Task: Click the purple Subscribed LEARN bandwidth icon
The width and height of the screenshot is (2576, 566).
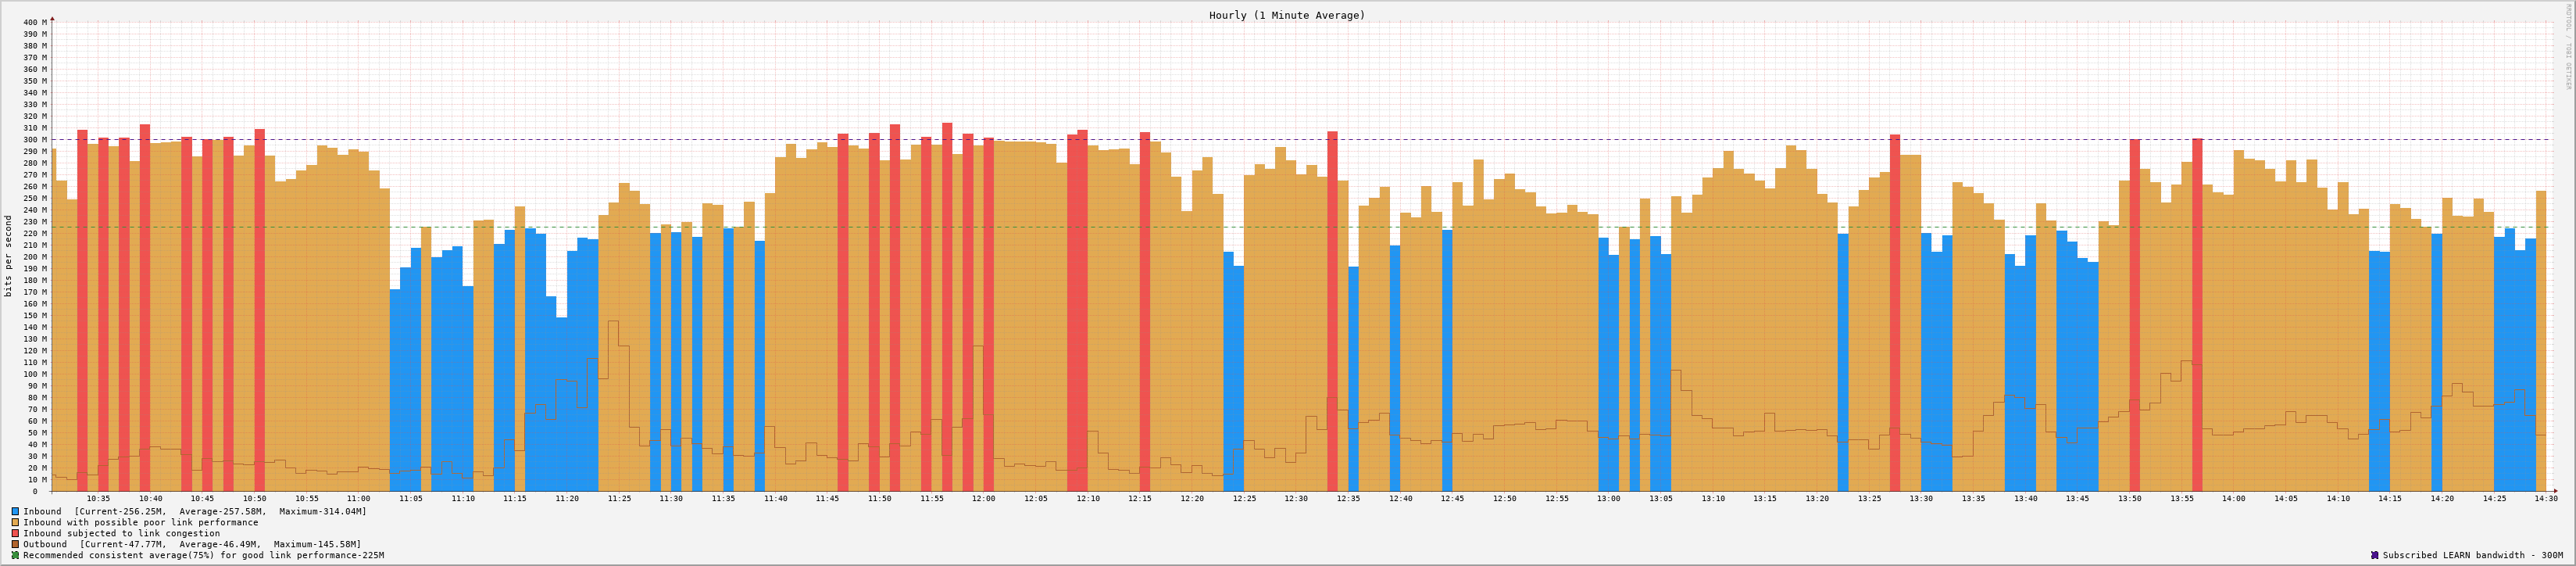Action: 2374,555
